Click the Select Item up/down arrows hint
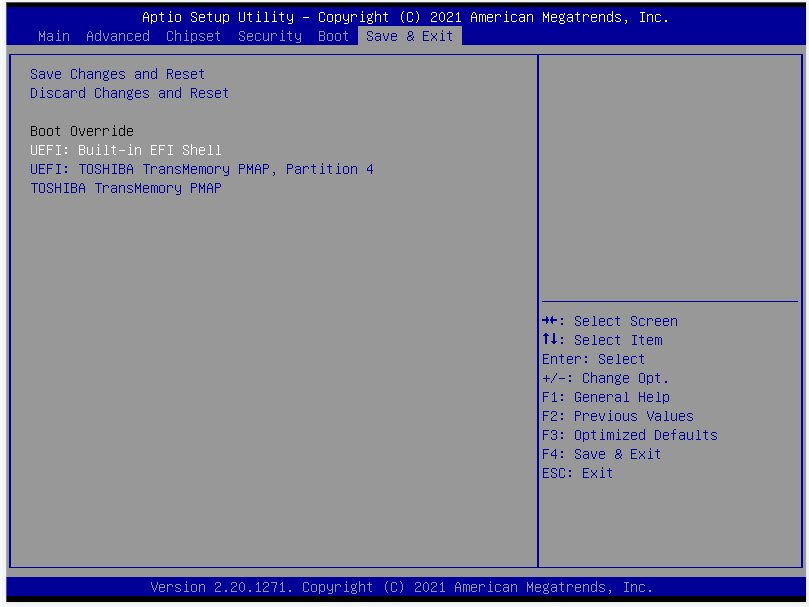 coord(601,340)
